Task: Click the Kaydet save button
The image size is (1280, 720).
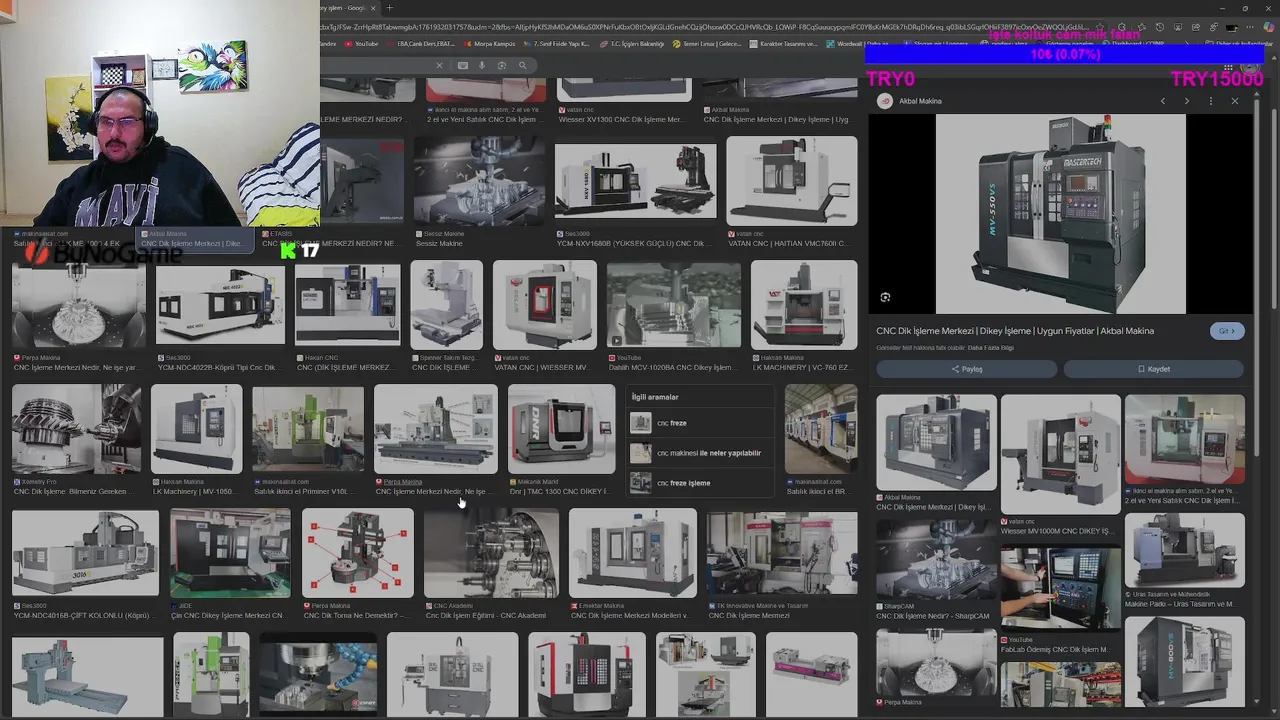Action: coord(1154,369)
